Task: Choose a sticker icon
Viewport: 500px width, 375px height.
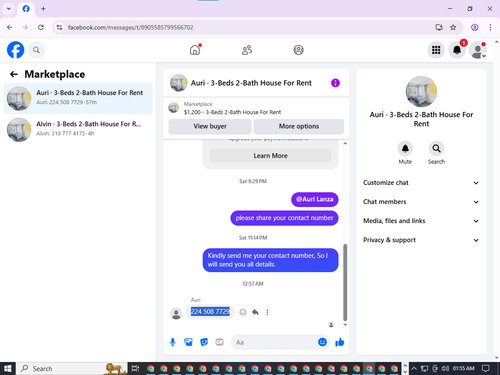Action: coord(204,342)
